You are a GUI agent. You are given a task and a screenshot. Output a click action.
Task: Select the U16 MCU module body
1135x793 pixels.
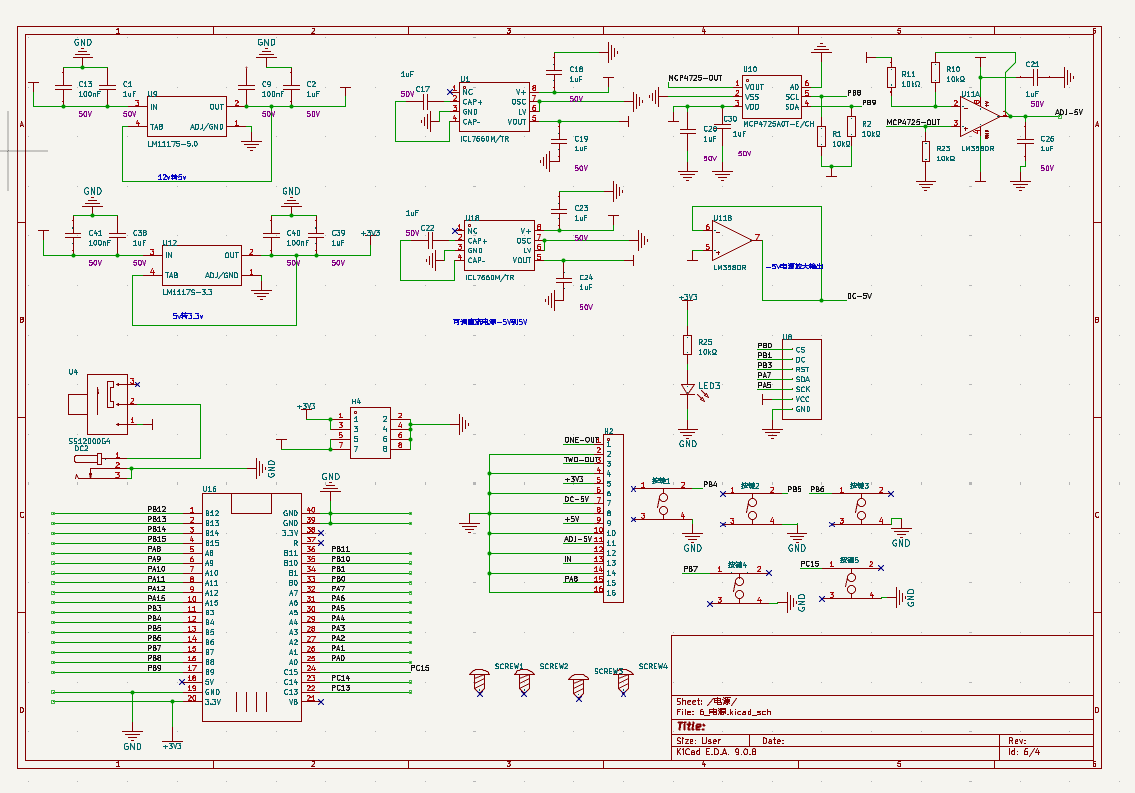pyautogui.click(x=251, y=607)
